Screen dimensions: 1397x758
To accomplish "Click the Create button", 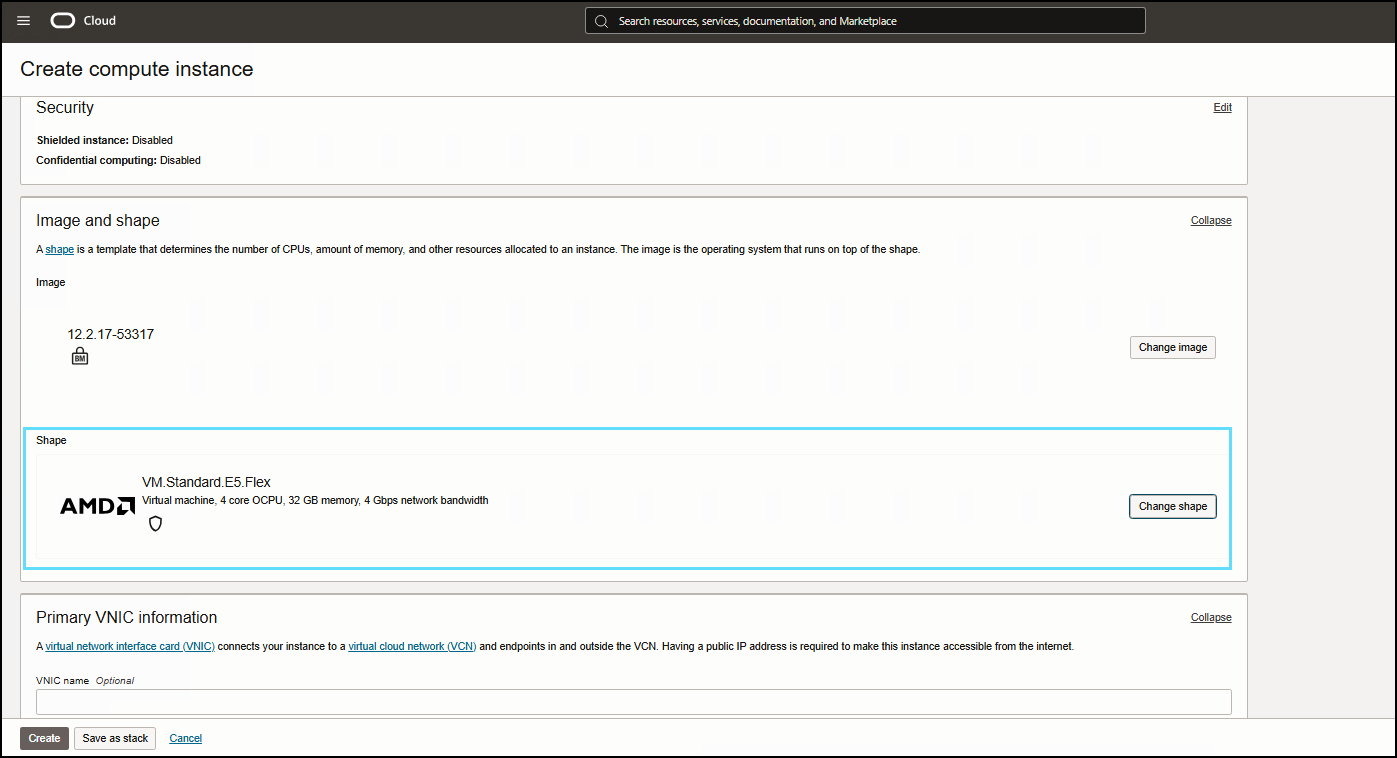I will pos(44,738).
